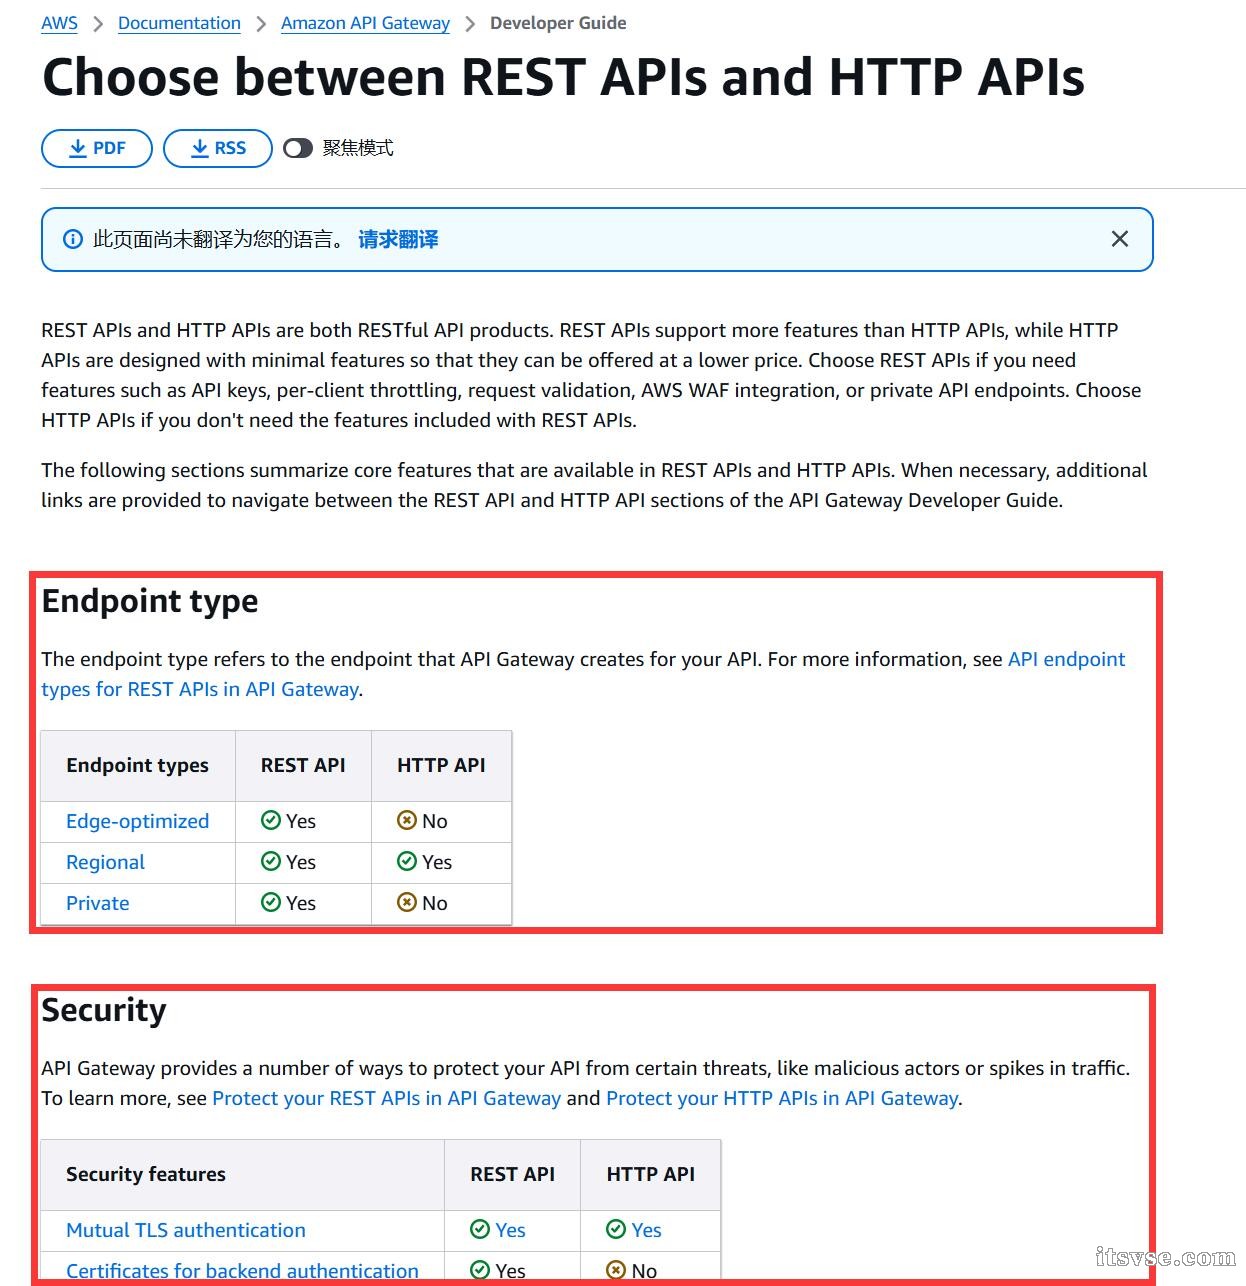Go to Documentation breadcrumb

179,23
